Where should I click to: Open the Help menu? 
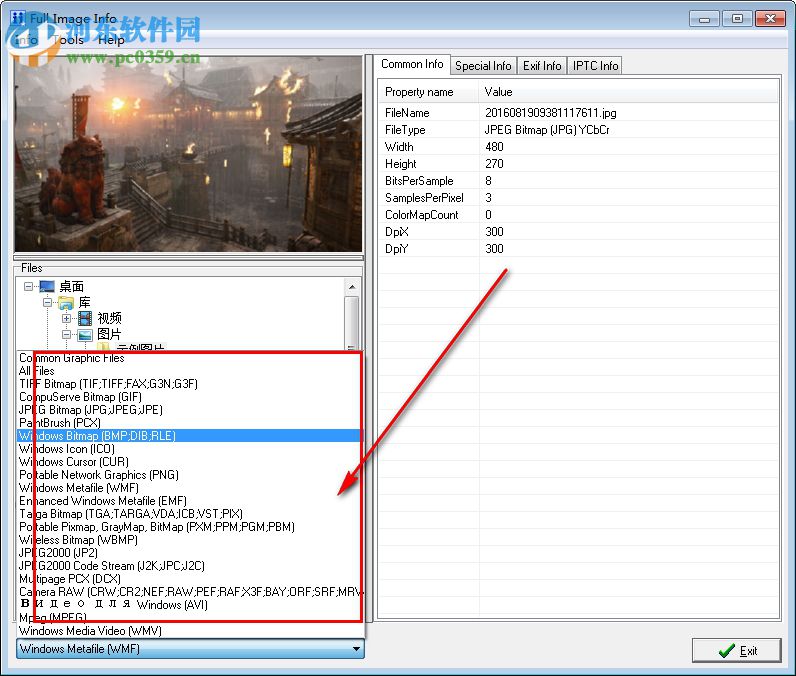(111, 40)
